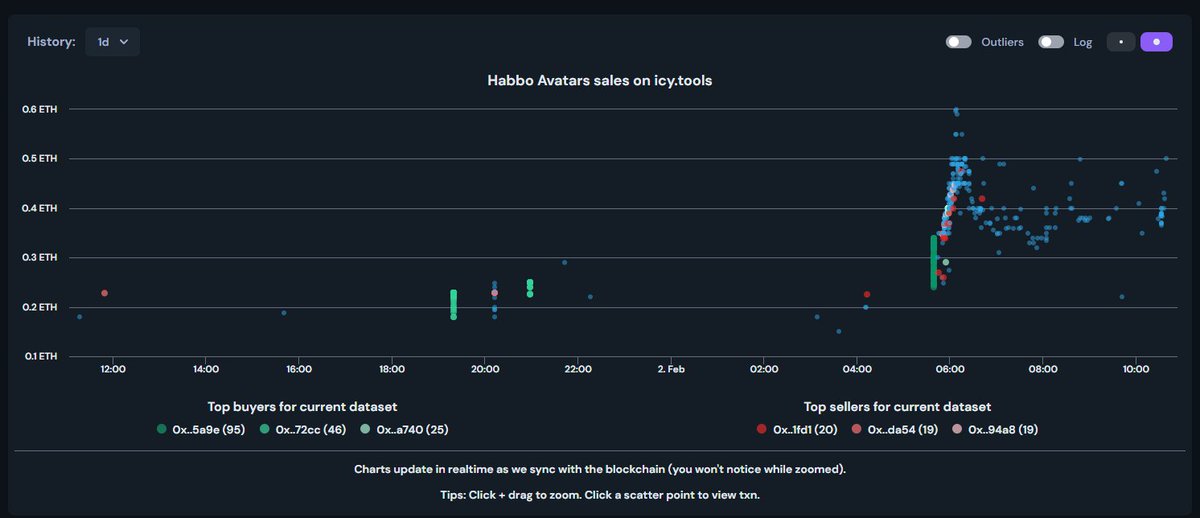Click top buyer 0x..72cc (46) legend
Image resolution: width=1200 pixels, height=518 pixels.
click(303, 429)
